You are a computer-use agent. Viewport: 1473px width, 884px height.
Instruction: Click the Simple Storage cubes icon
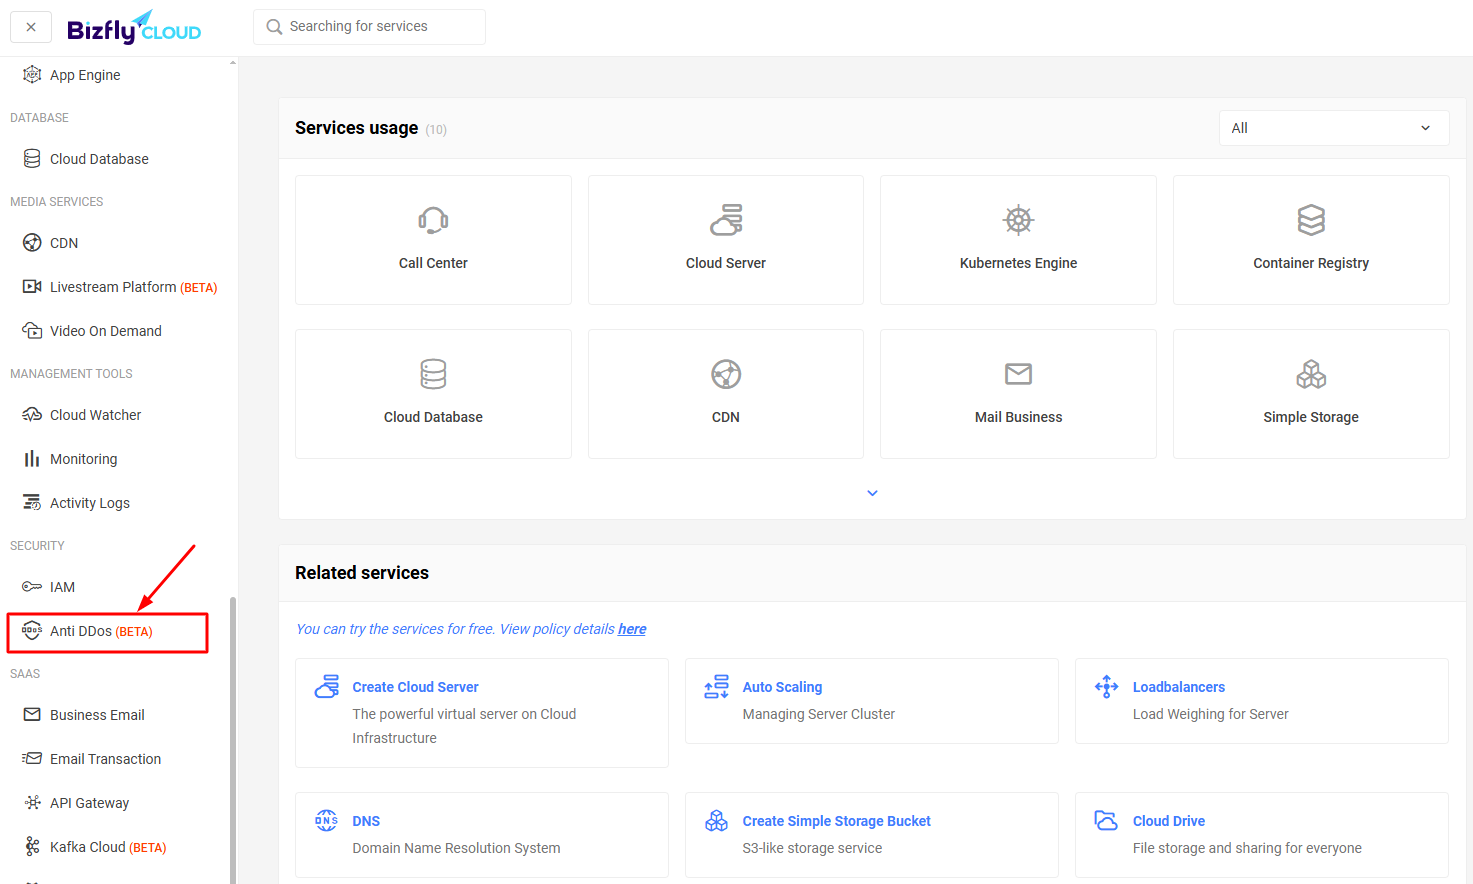pyautogui.click(x=1311, y=374)
